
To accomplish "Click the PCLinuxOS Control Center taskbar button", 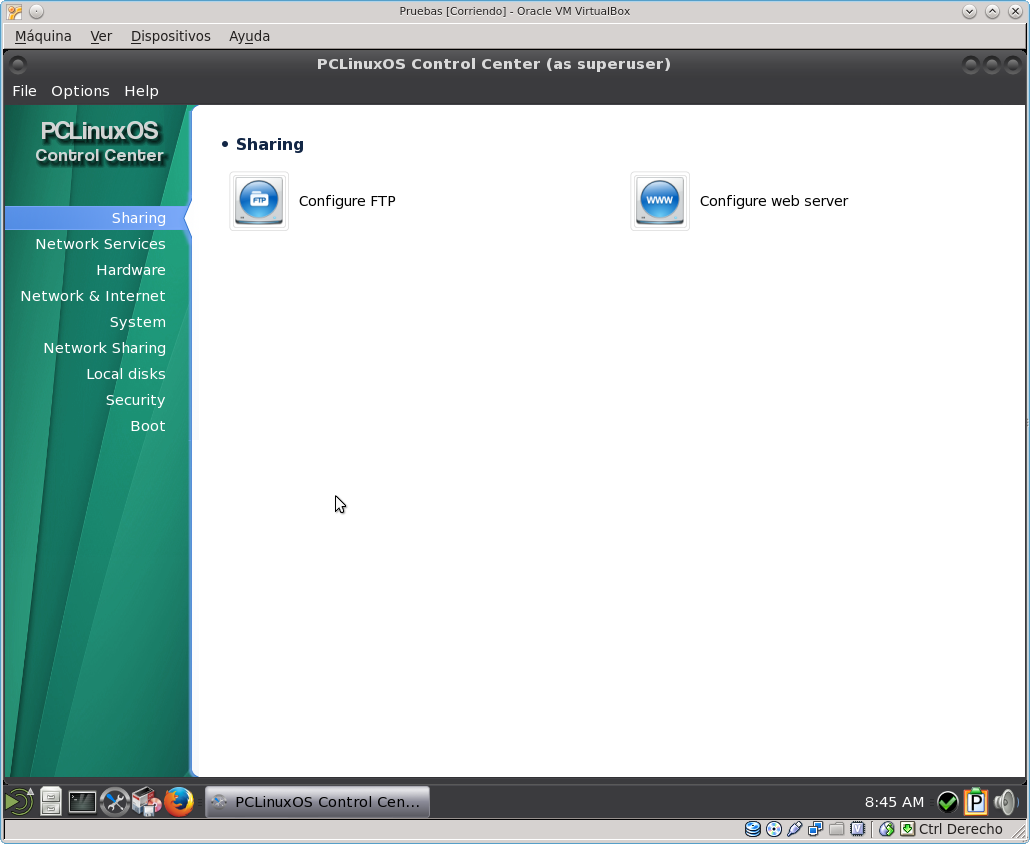I will point(317,801).
